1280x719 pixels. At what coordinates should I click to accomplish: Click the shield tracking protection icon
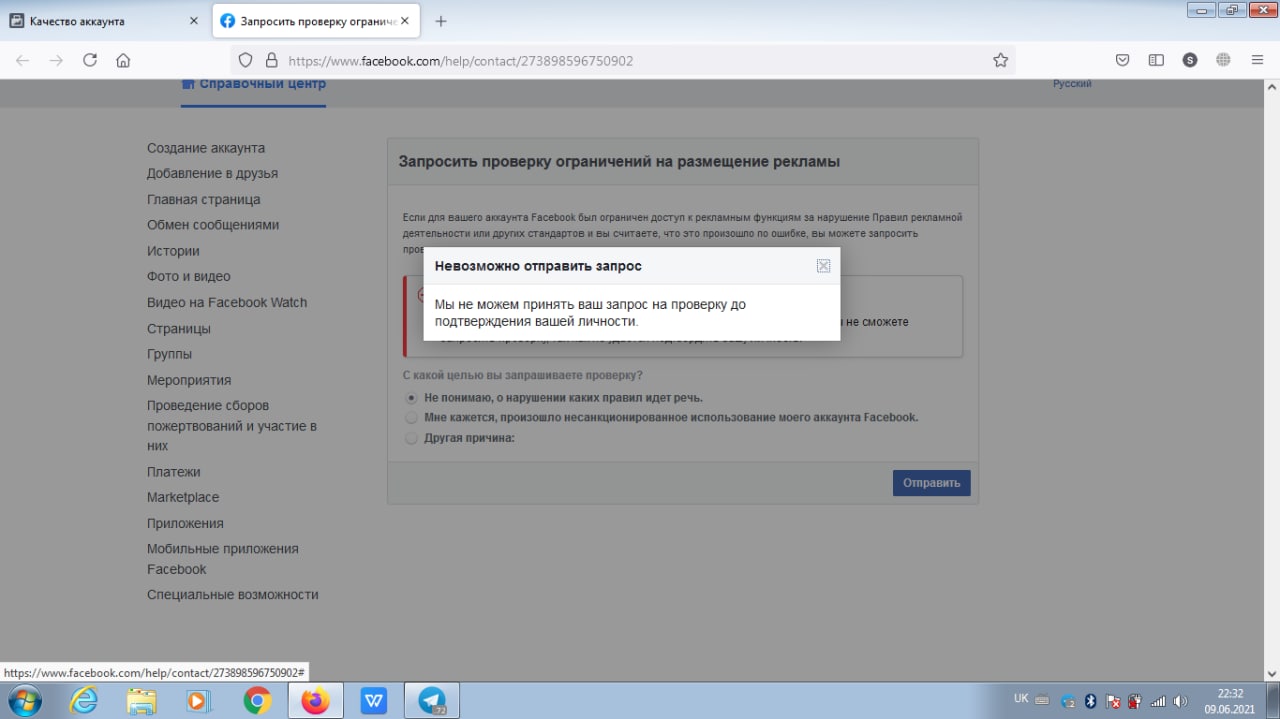[x=247, y=60]
